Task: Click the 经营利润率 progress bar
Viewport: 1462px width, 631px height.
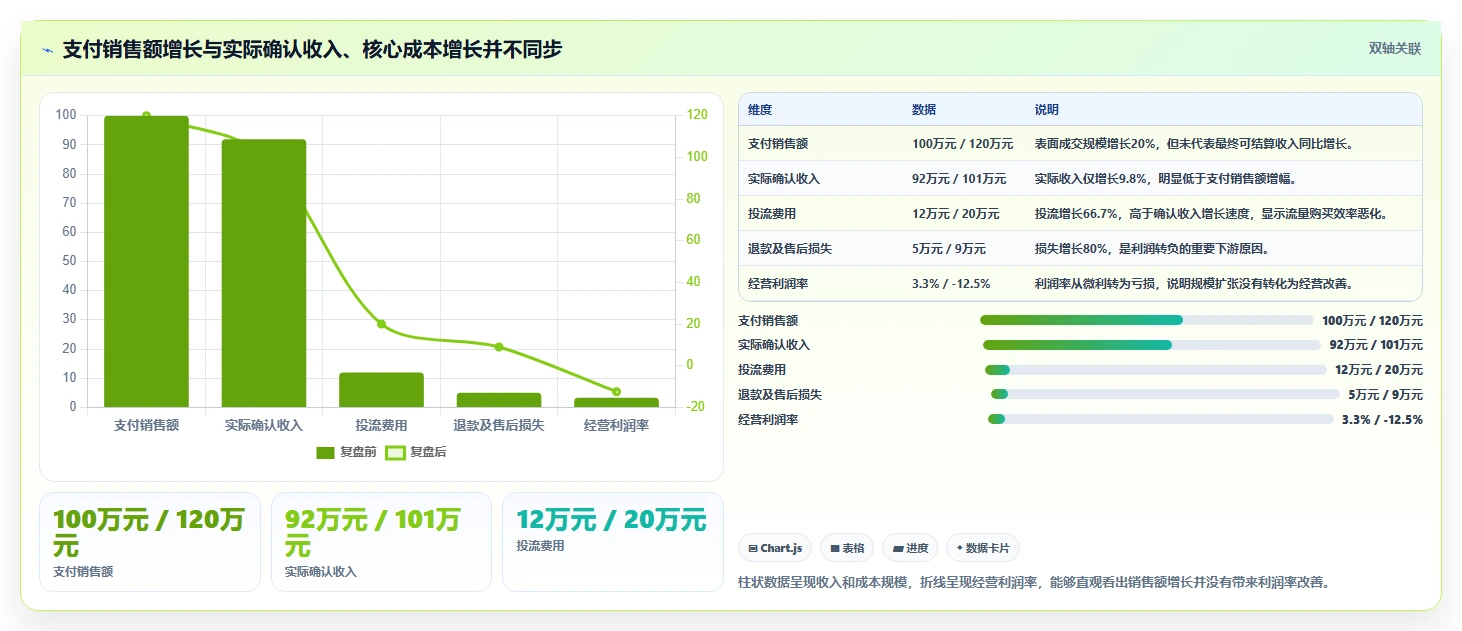Action: (1161, 420)
